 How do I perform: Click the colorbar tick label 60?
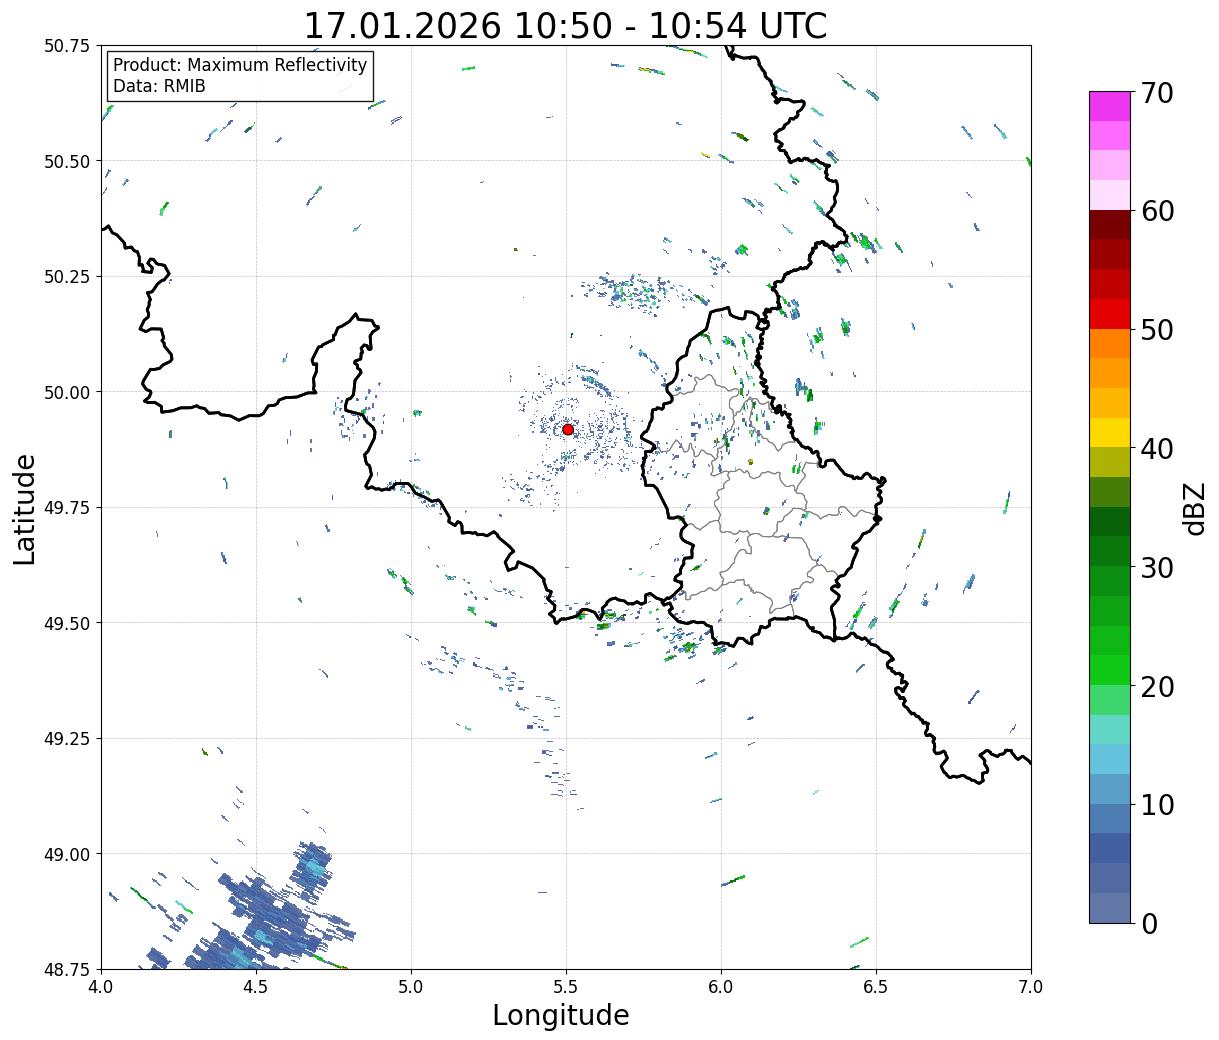[1157, 211]
